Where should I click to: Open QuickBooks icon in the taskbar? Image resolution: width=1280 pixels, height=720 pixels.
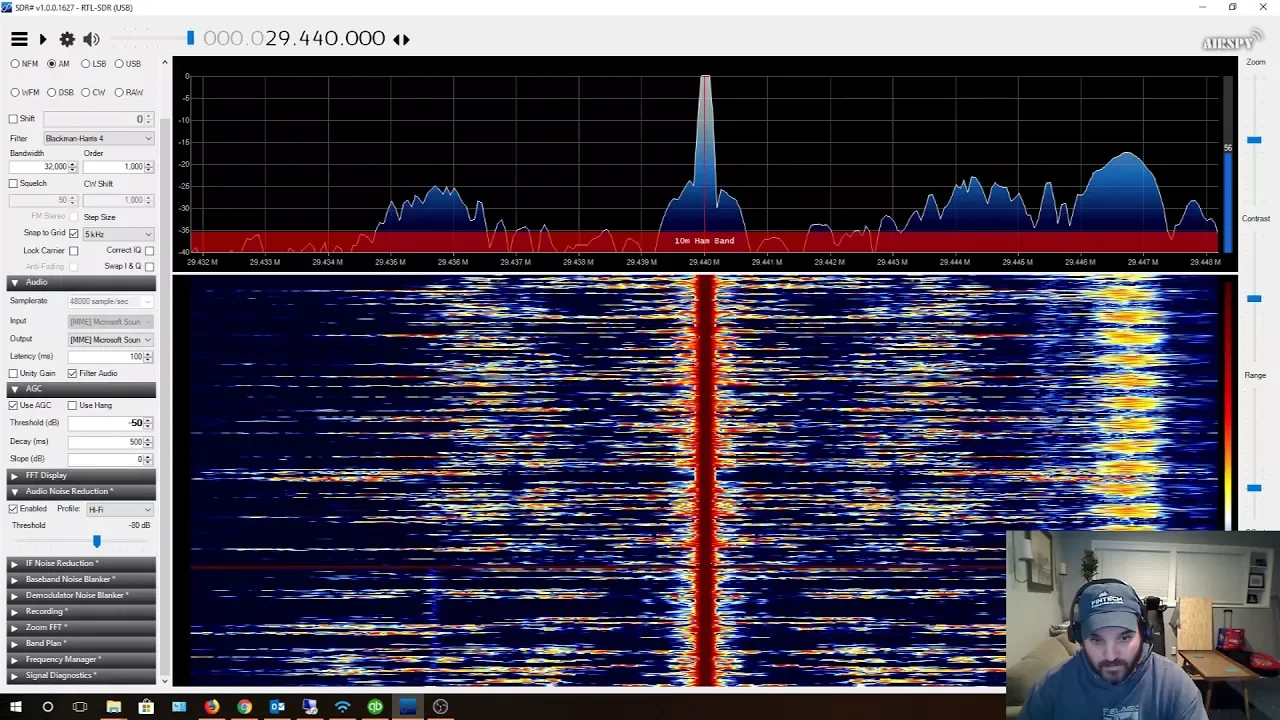click(375, 707)
